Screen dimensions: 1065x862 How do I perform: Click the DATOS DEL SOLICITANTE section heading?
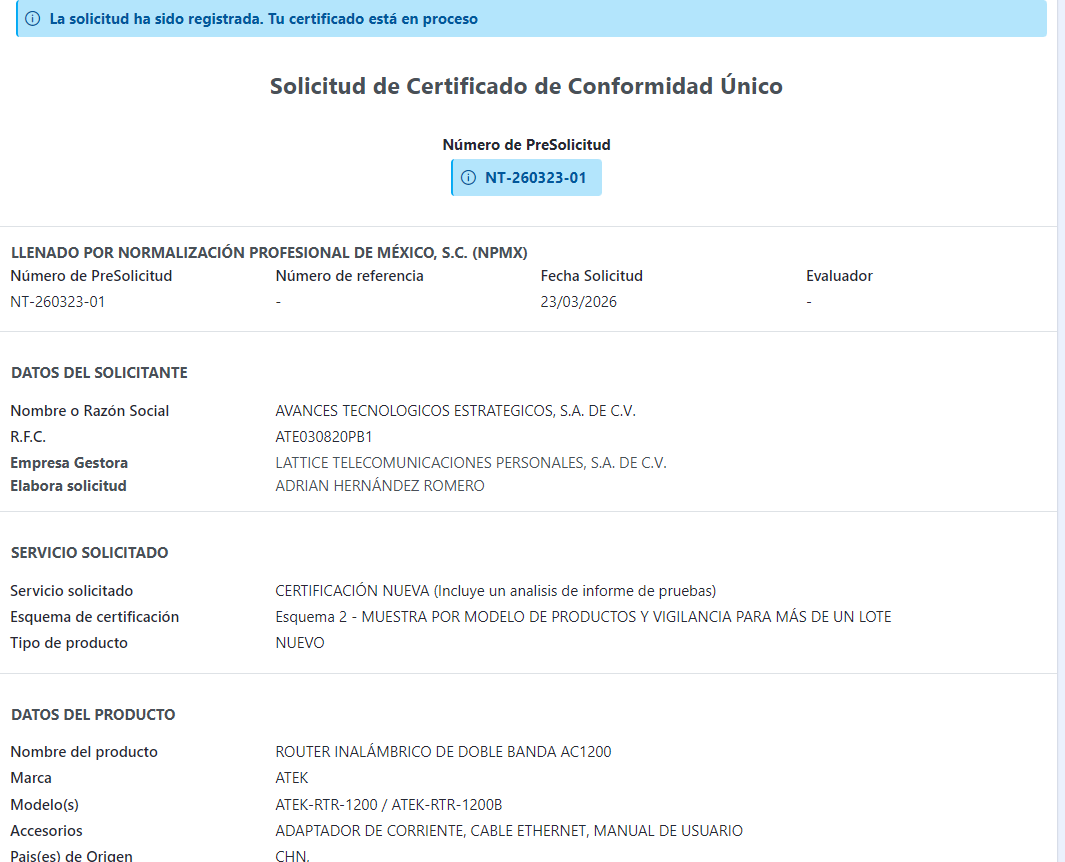(99, 373)
